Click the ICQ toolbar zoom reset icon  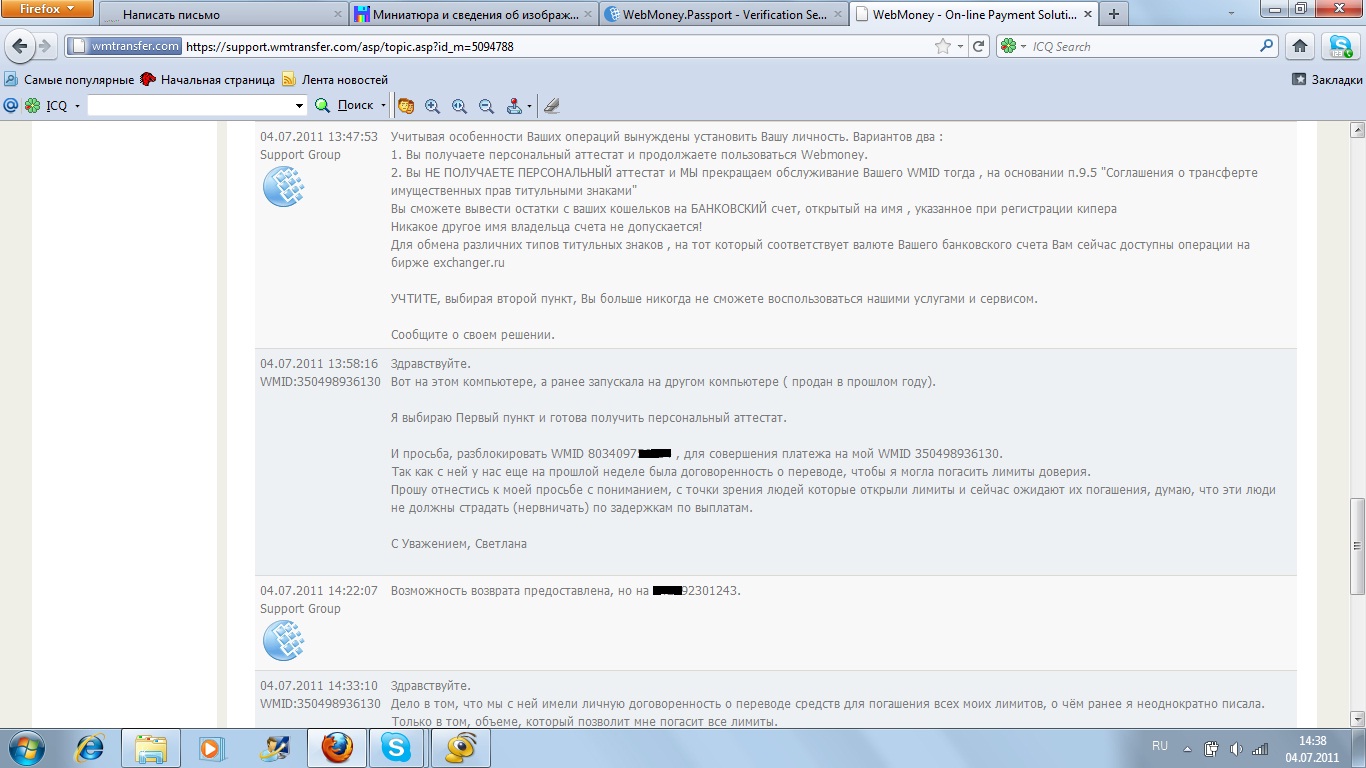460,105
